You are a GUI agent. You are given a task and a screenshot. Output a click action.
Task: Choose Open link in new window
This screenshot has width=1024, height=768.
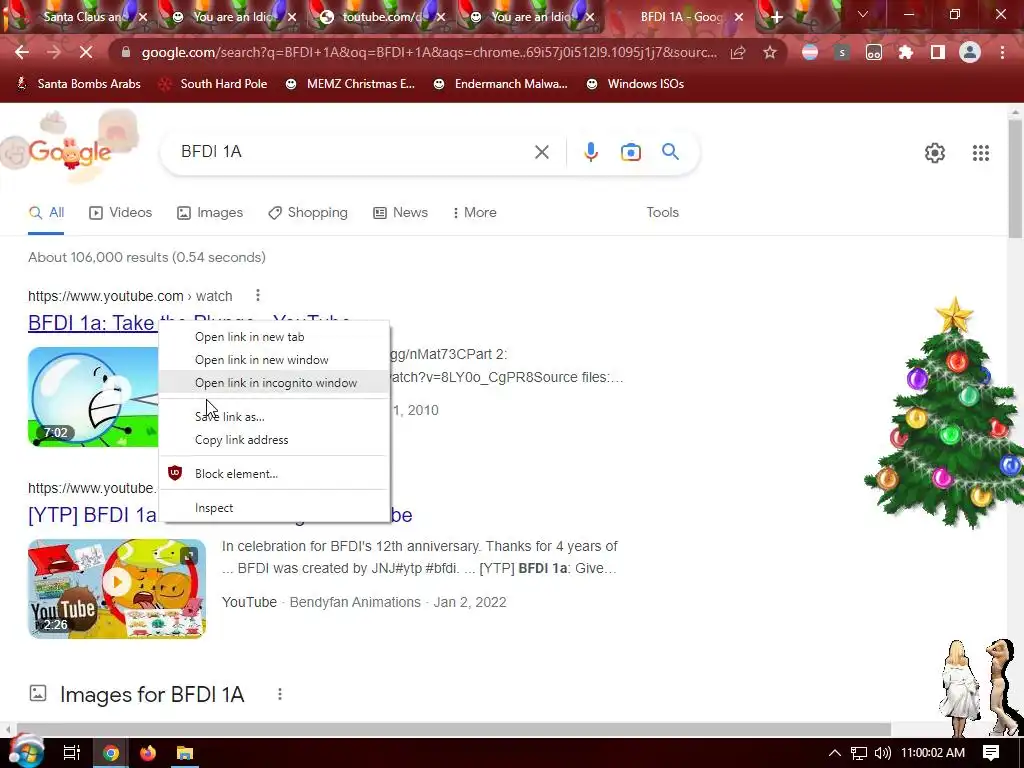tap(274, 360)
